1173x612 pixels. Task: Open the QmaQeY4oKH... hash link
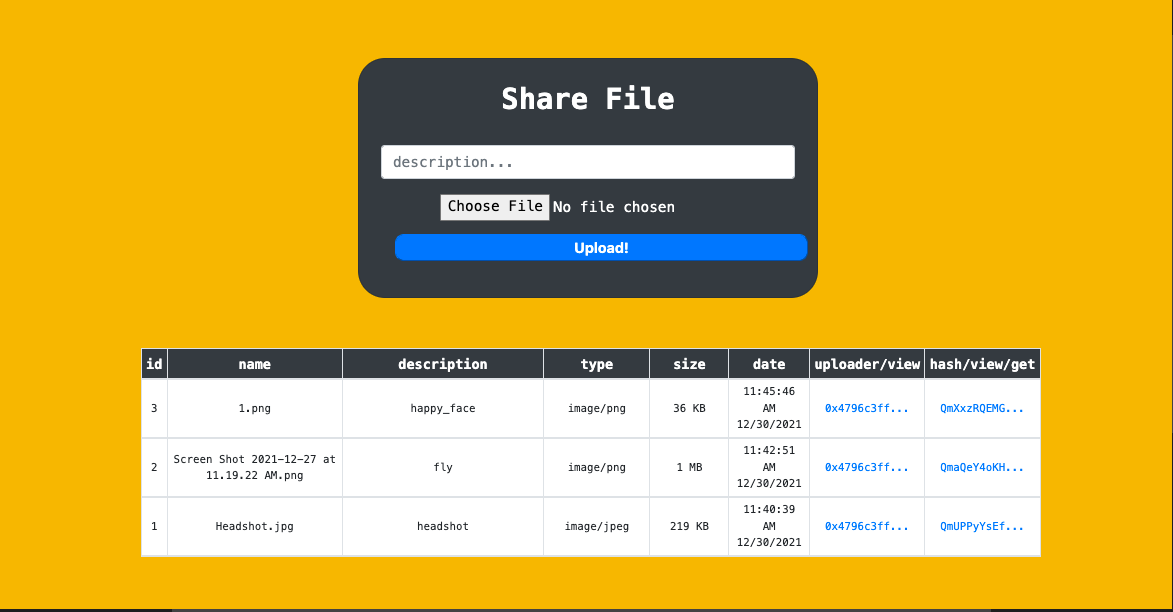pyautogui.click(x=981, y=467)
